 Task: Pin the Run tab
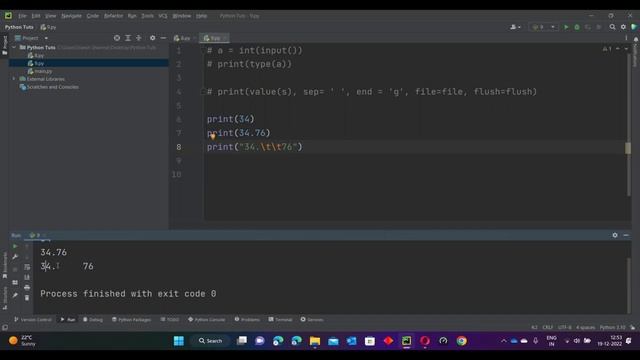point(15,295)
